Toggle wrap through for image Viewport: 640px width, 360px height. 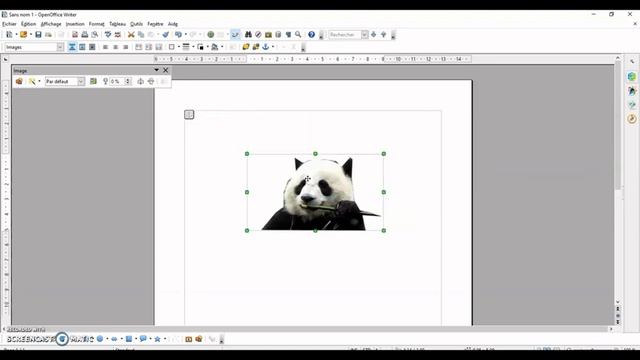coord(92,47)
